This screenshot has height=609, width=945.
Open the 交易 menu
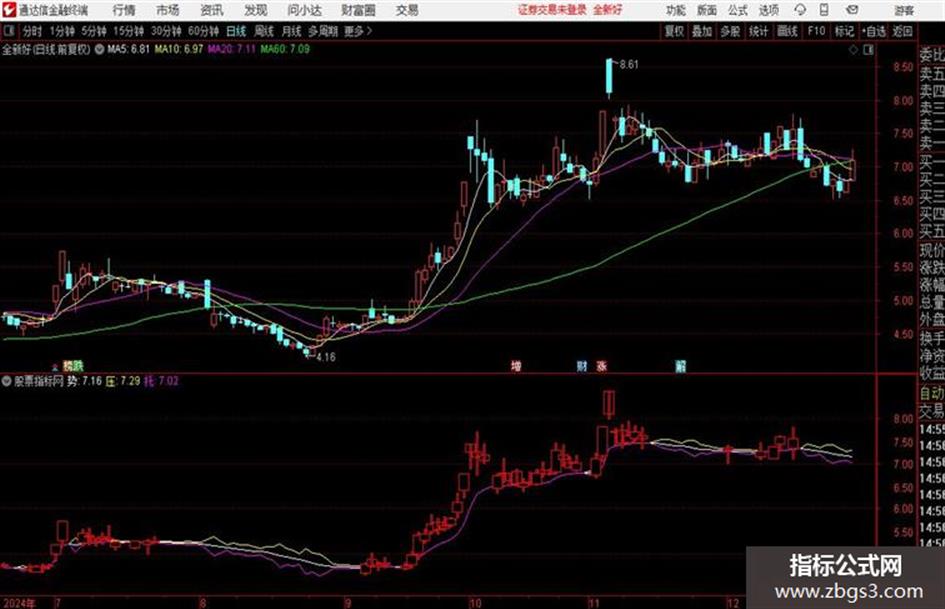coord(407,10)
